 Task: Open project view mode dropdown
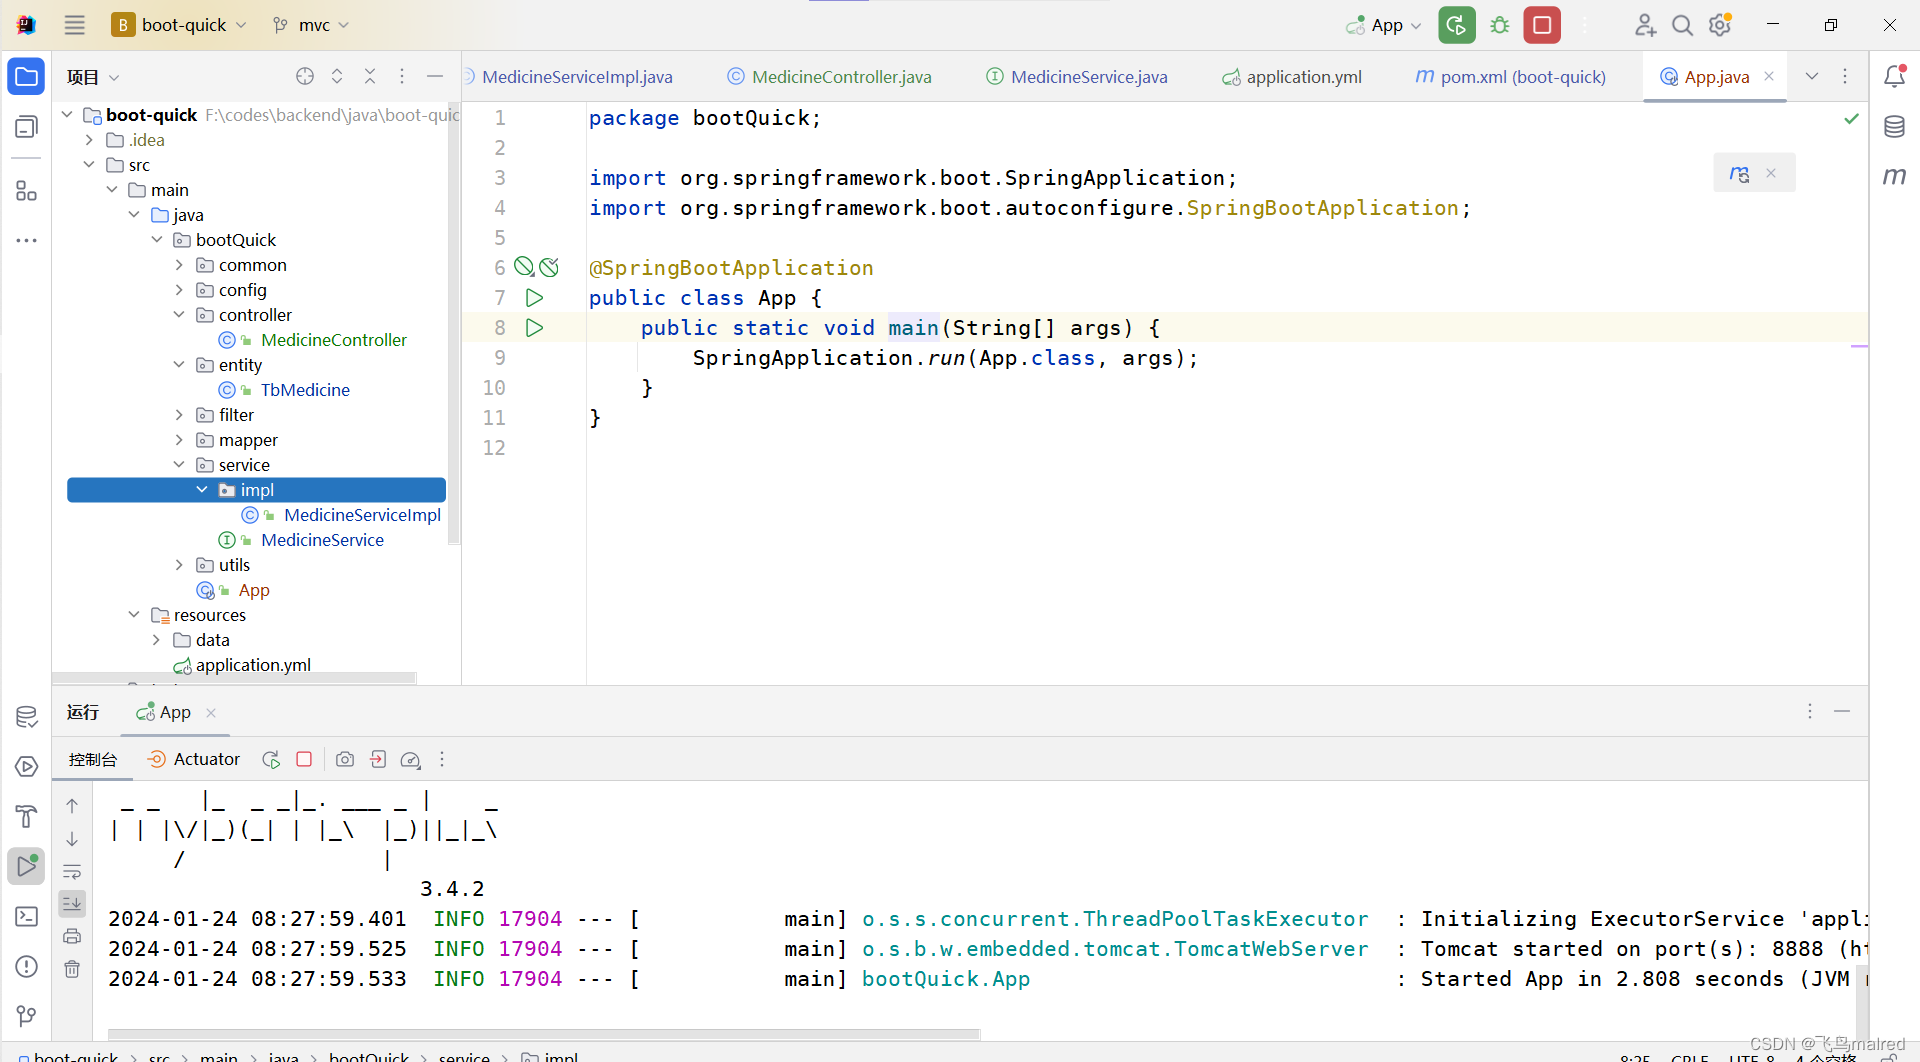click(x=93, y=77)
